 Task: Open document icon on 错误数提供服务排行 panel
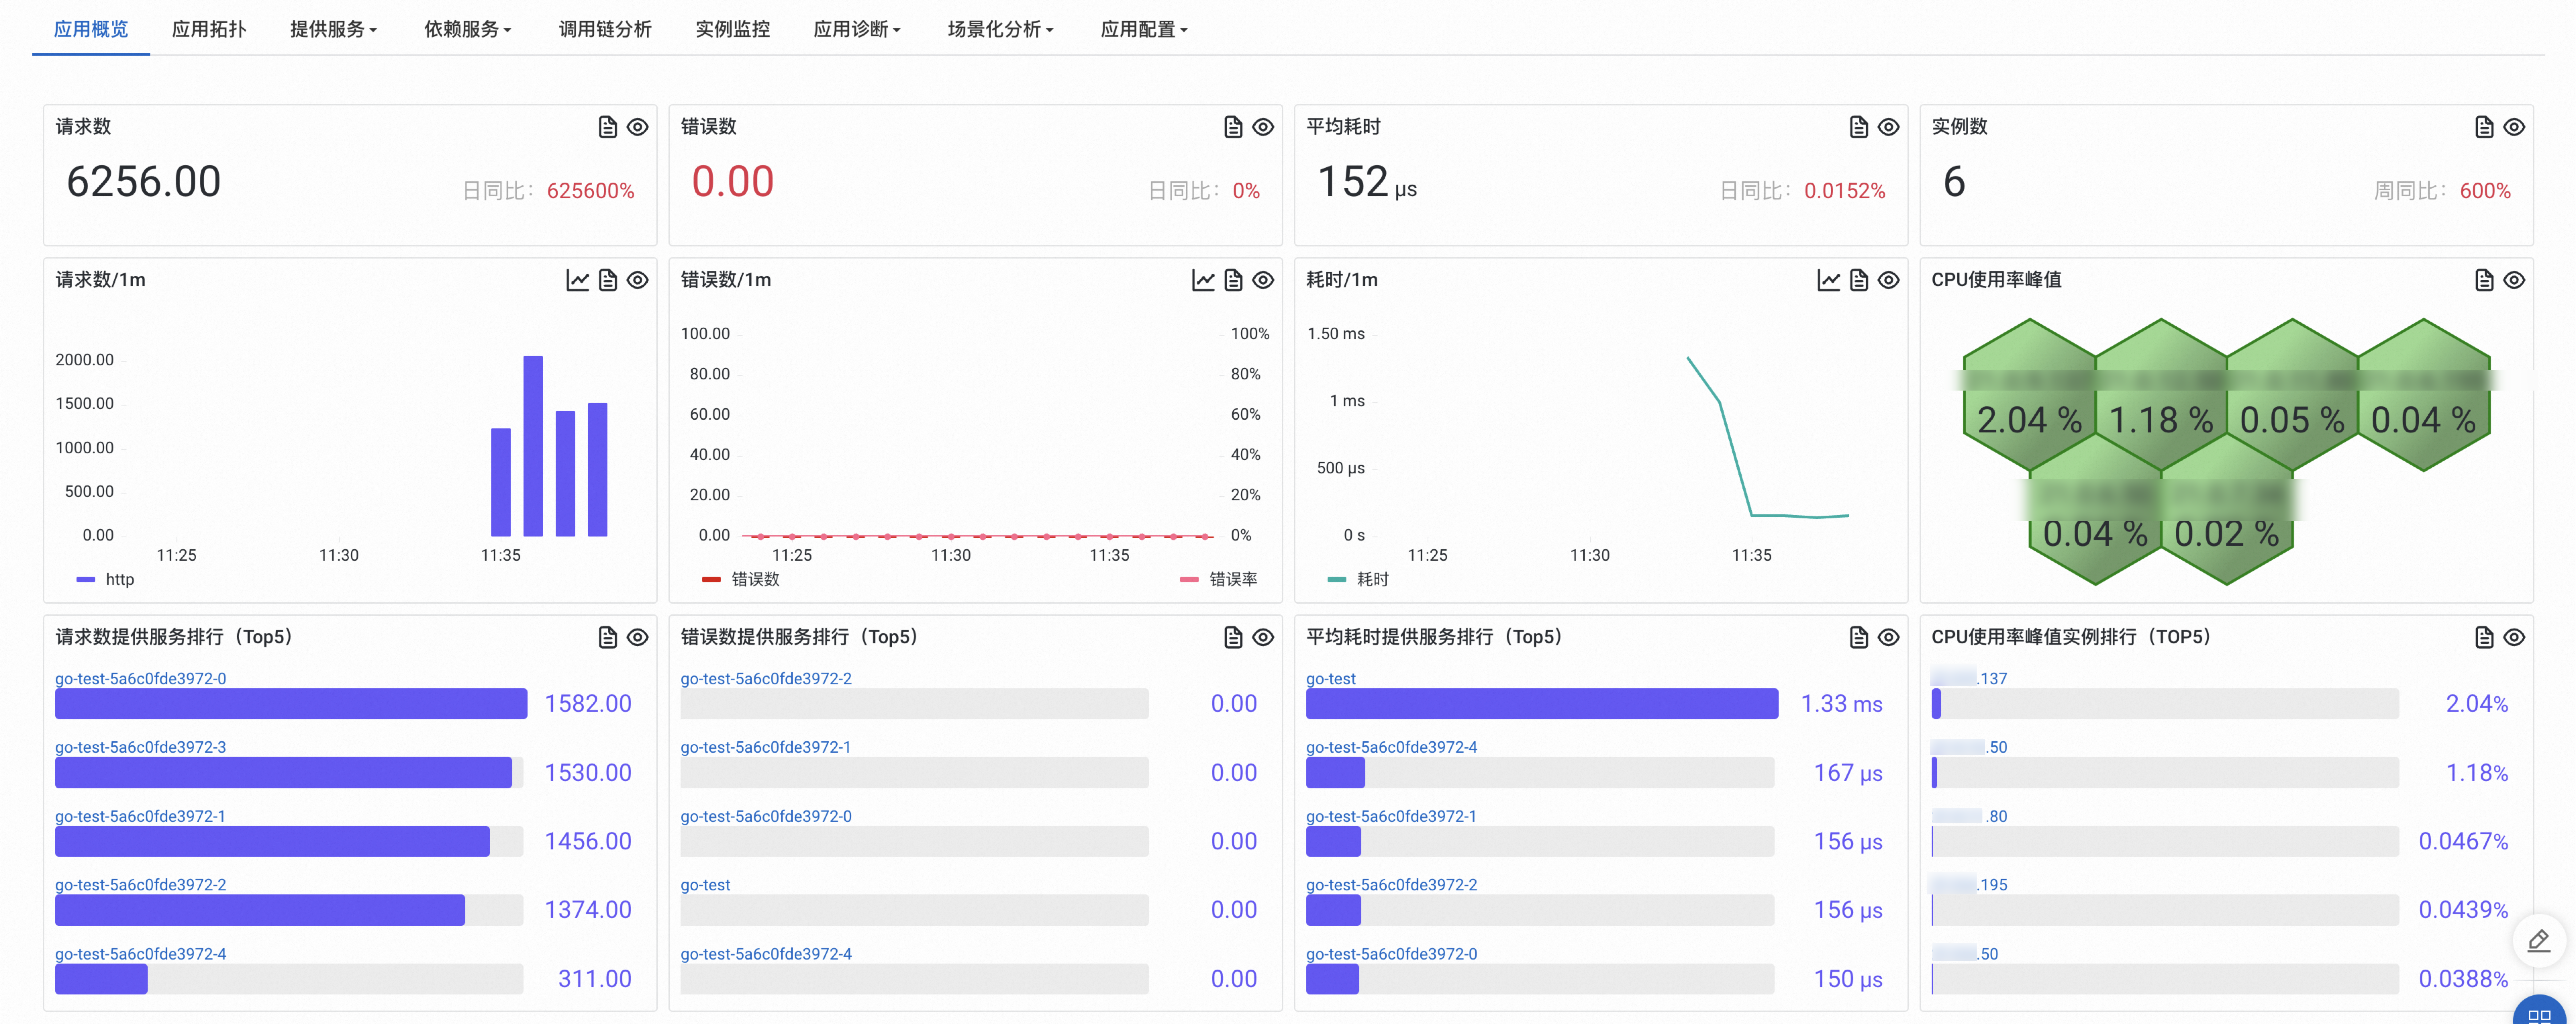coord(1233,637)
